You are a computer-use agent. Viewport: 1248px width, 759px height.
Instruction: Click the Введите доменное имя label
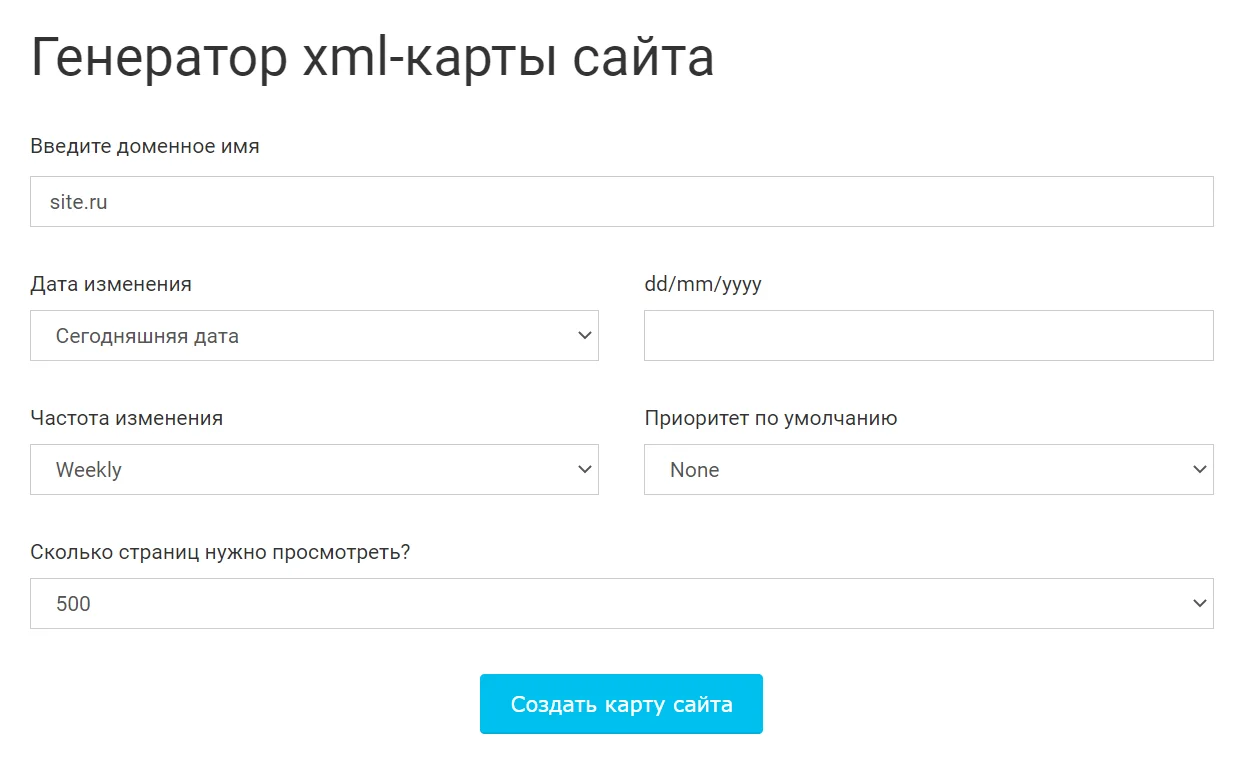(x=145, y=146)
